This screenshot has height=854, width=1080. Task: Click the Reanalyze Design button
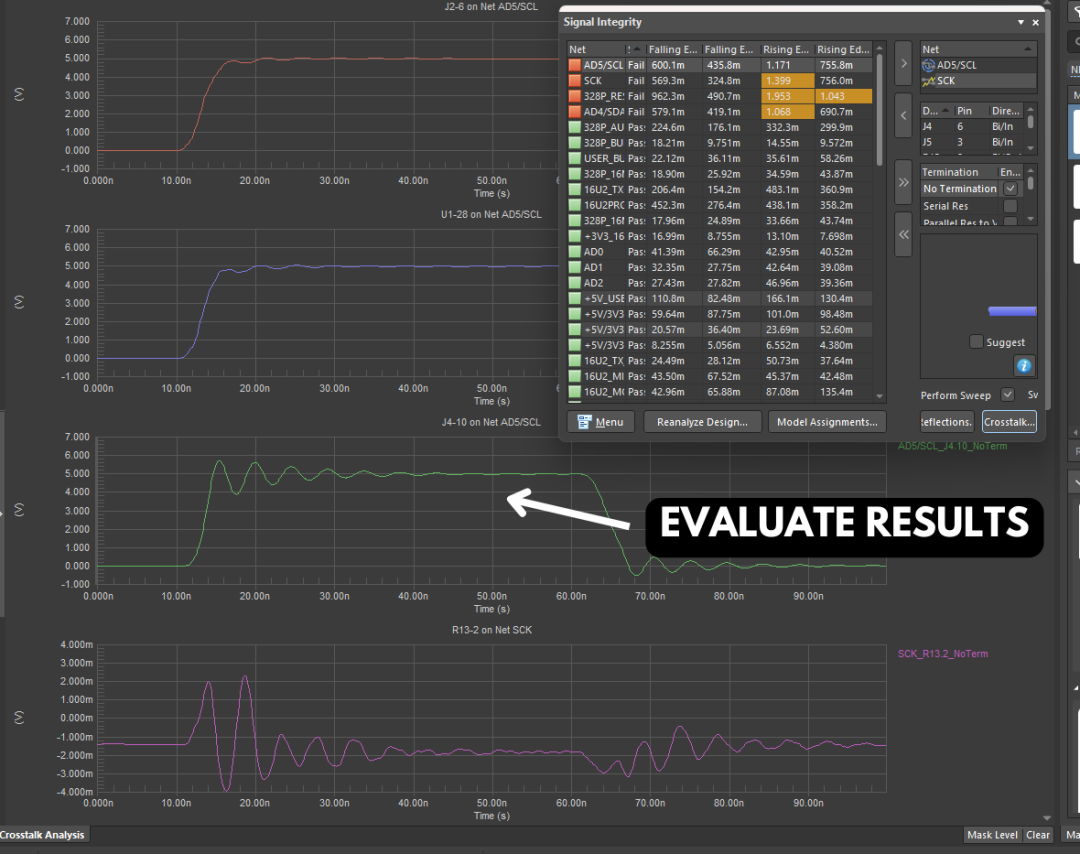click(x=702, y=422)
